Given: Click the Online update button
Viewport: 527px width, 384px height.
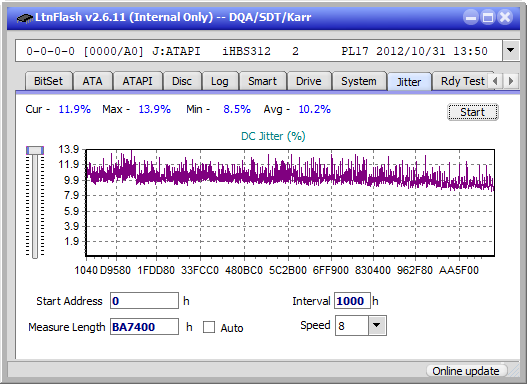Looking at the screenshot, I should pyautogui.click(x=466, y=371).
